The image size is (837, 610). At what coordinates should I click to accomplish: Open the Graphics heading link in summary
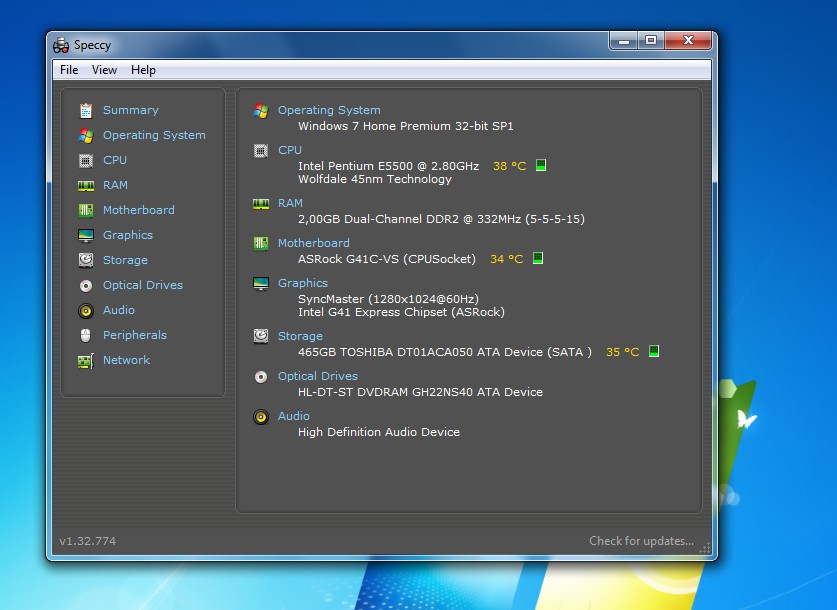[303, 283]
